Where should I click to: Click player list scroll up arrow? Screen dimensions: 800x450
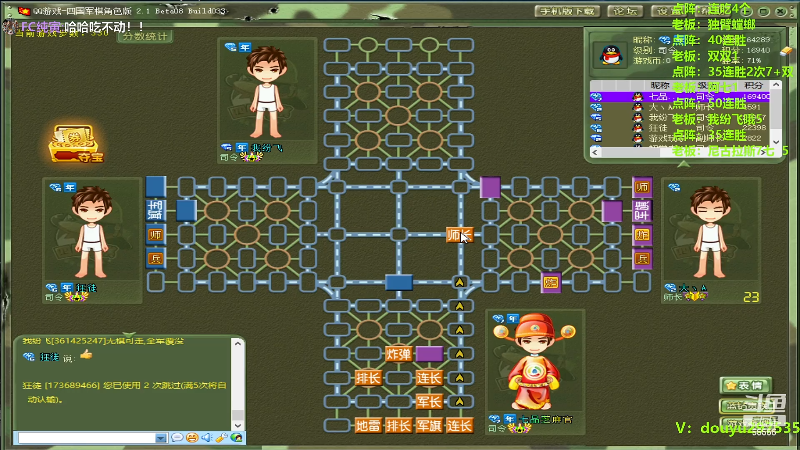[x=776, y=85]
